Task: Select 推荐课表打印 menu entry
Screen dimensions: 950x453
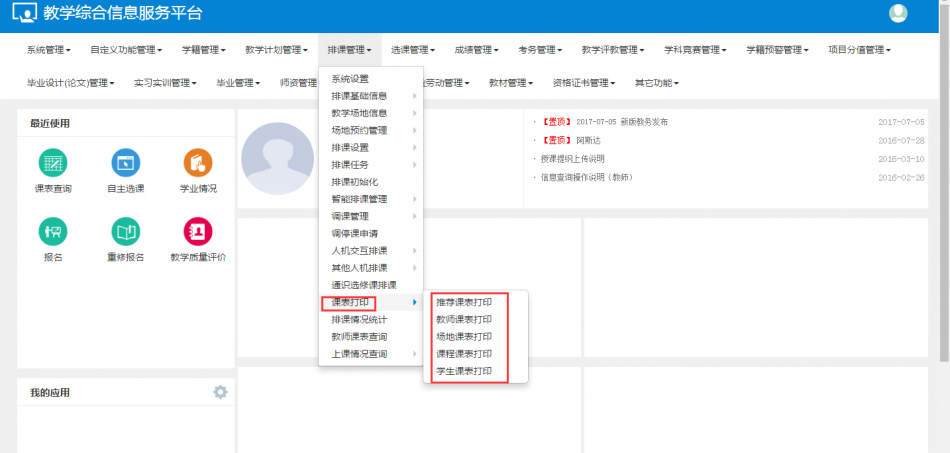Action: click(464, 302)
